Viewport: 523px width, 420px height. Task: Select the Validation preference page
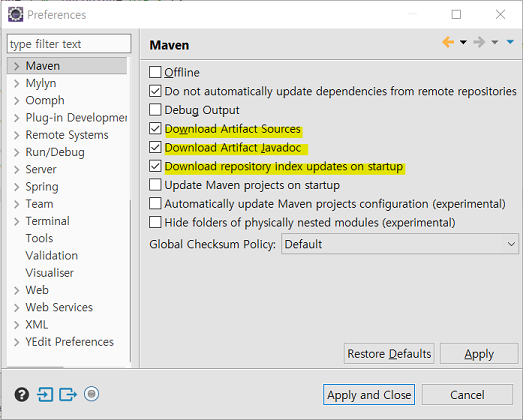click(x=52, y=256)
